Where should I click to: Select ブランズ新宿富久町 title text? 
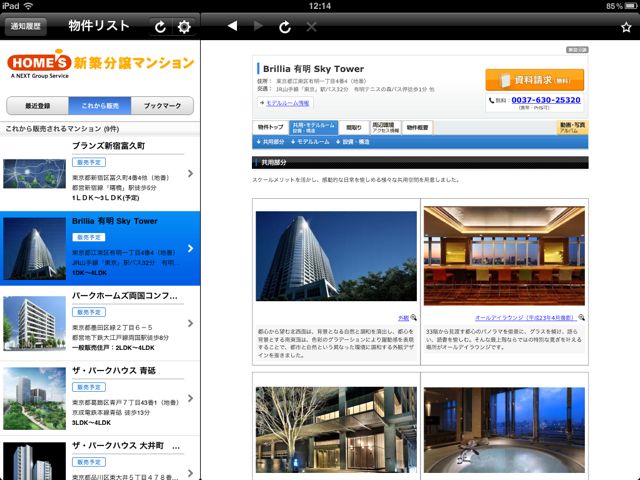(109, 146)
